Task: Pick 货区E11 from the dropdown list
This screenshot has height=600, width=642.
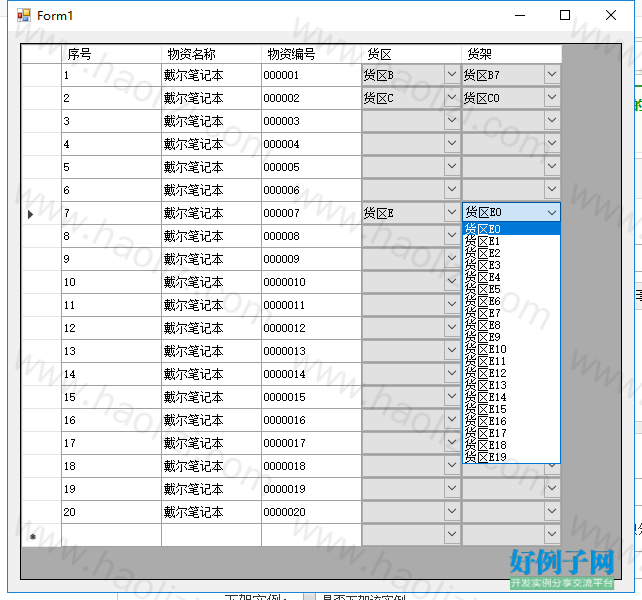Action: coord(511,361)
